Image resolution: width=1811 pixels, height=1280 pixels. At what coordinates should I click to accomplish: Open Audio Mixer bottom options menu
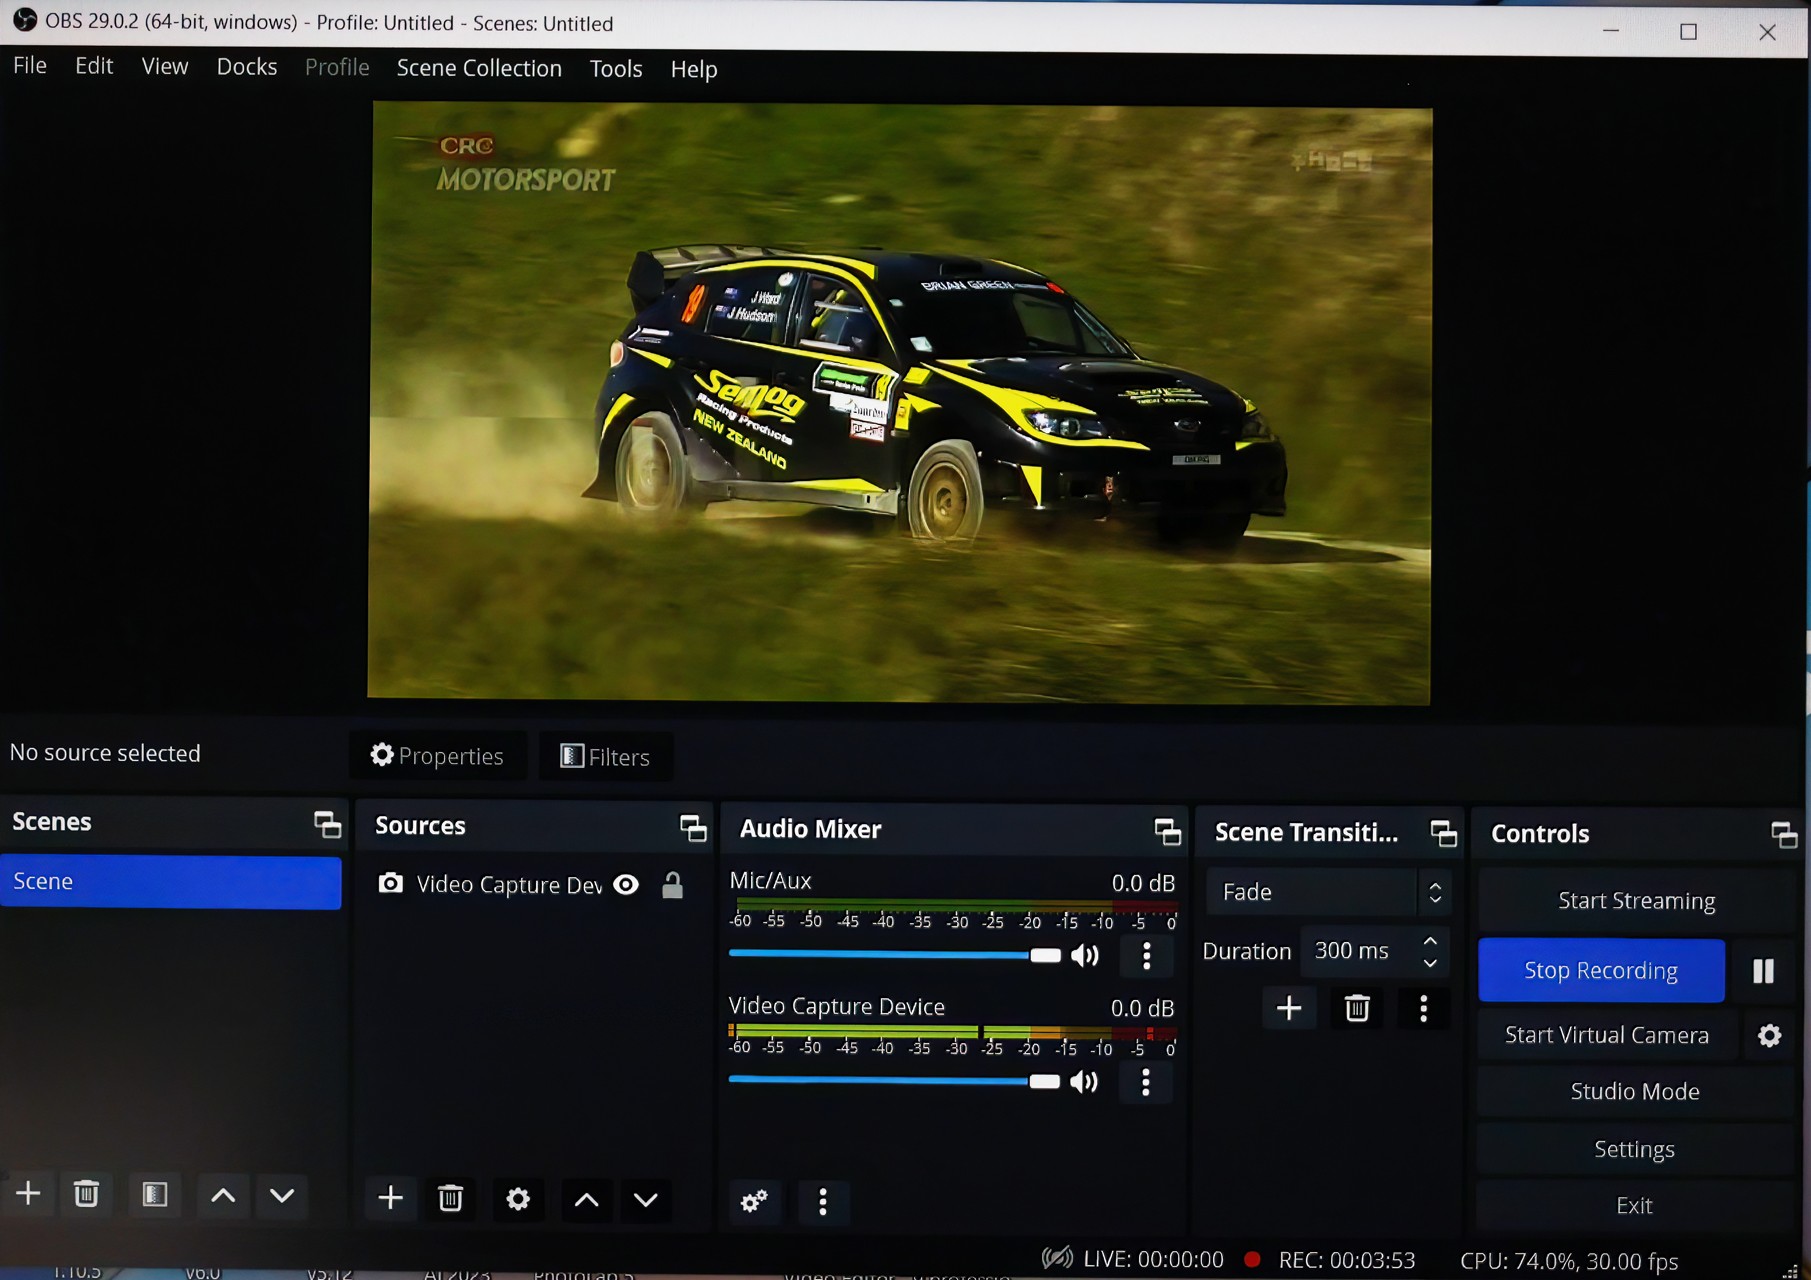[823, 1202]
